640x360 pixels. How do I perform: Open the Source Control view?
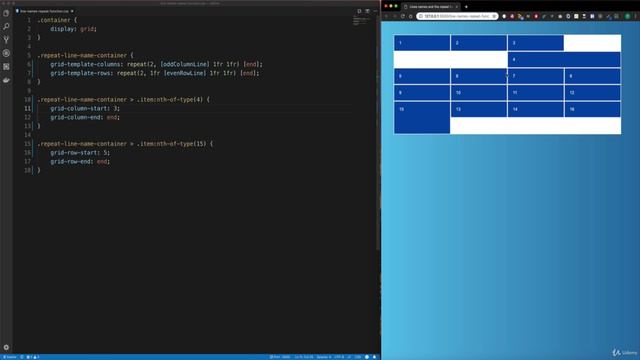point(6,40)
